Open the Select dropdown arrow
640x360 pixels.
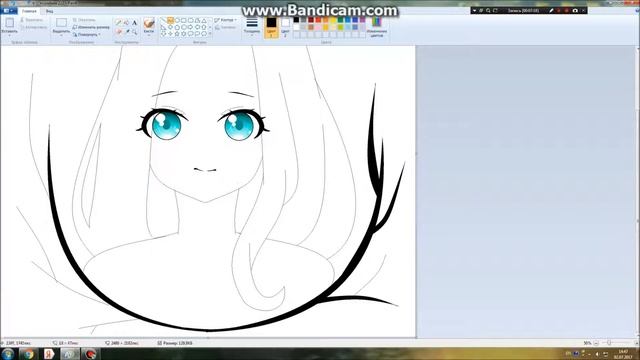tap(61, 36)
